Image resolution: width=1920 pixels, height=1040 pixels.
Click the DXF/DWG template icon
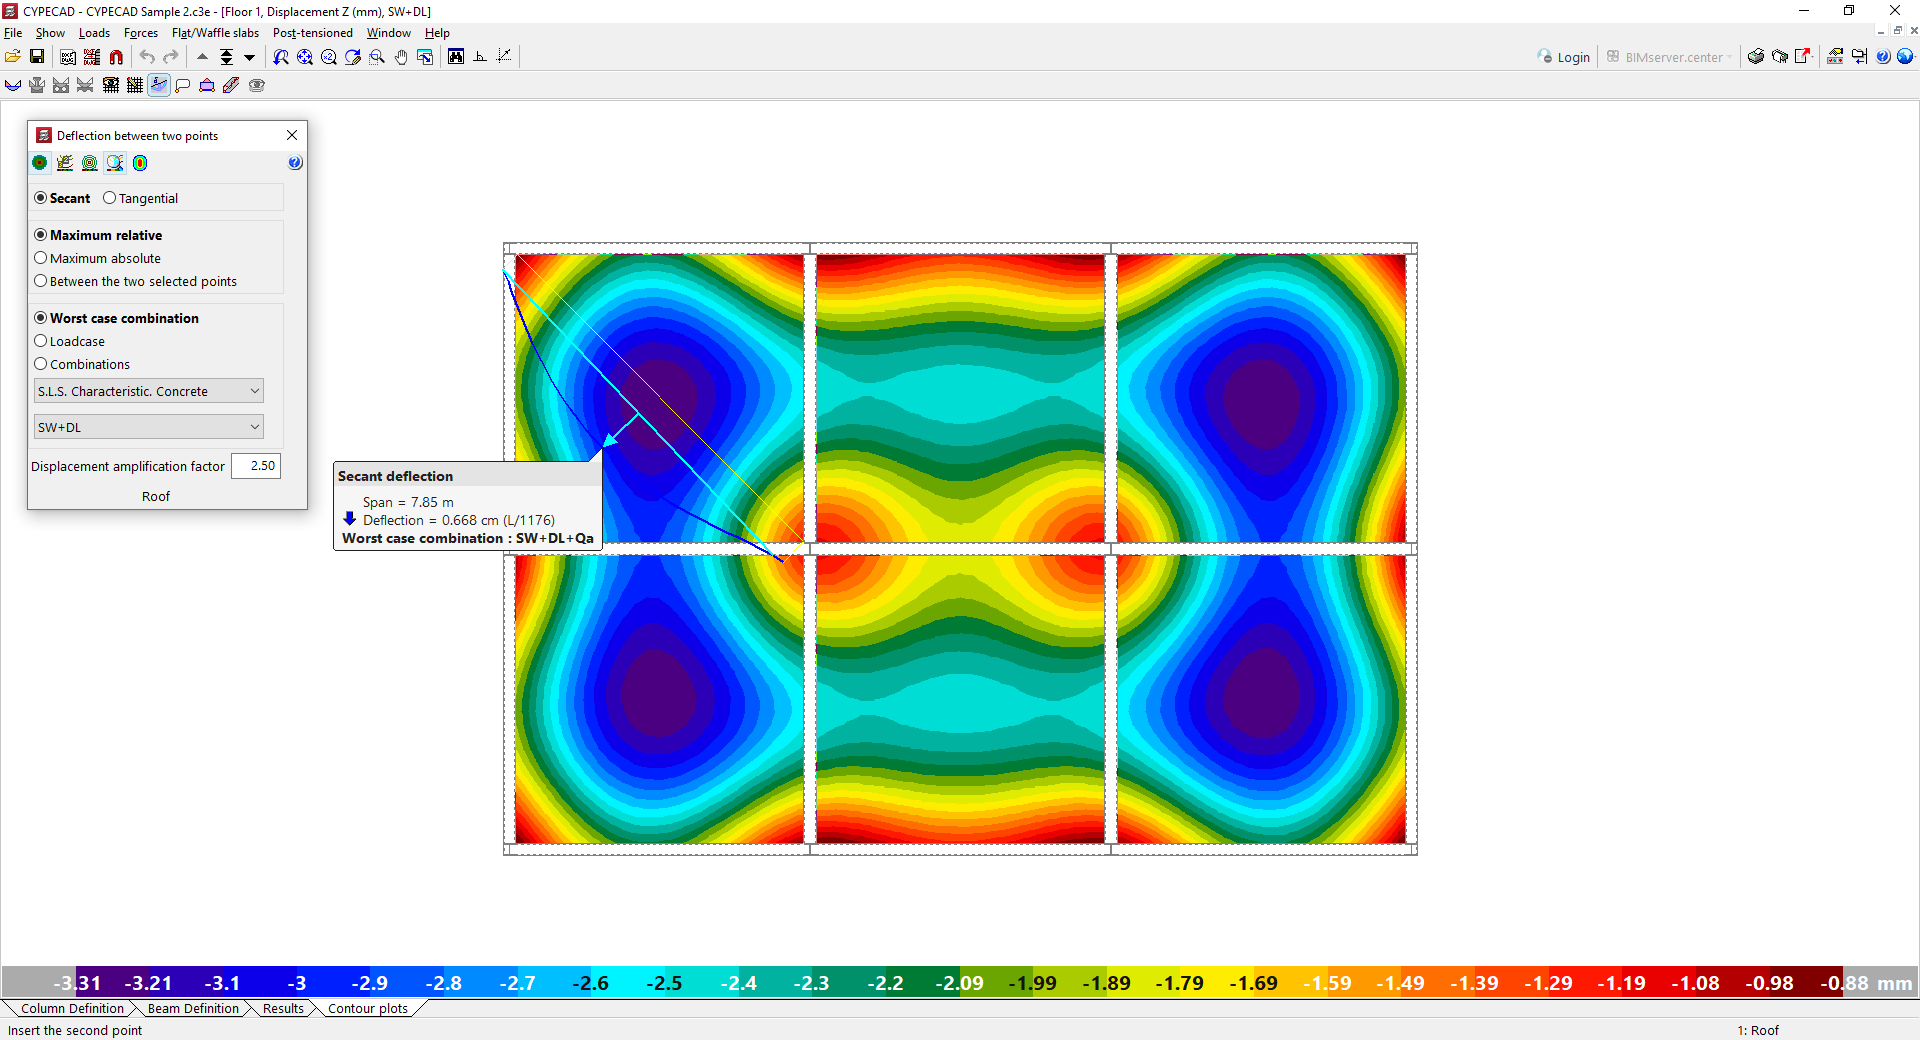coord(68,57)
